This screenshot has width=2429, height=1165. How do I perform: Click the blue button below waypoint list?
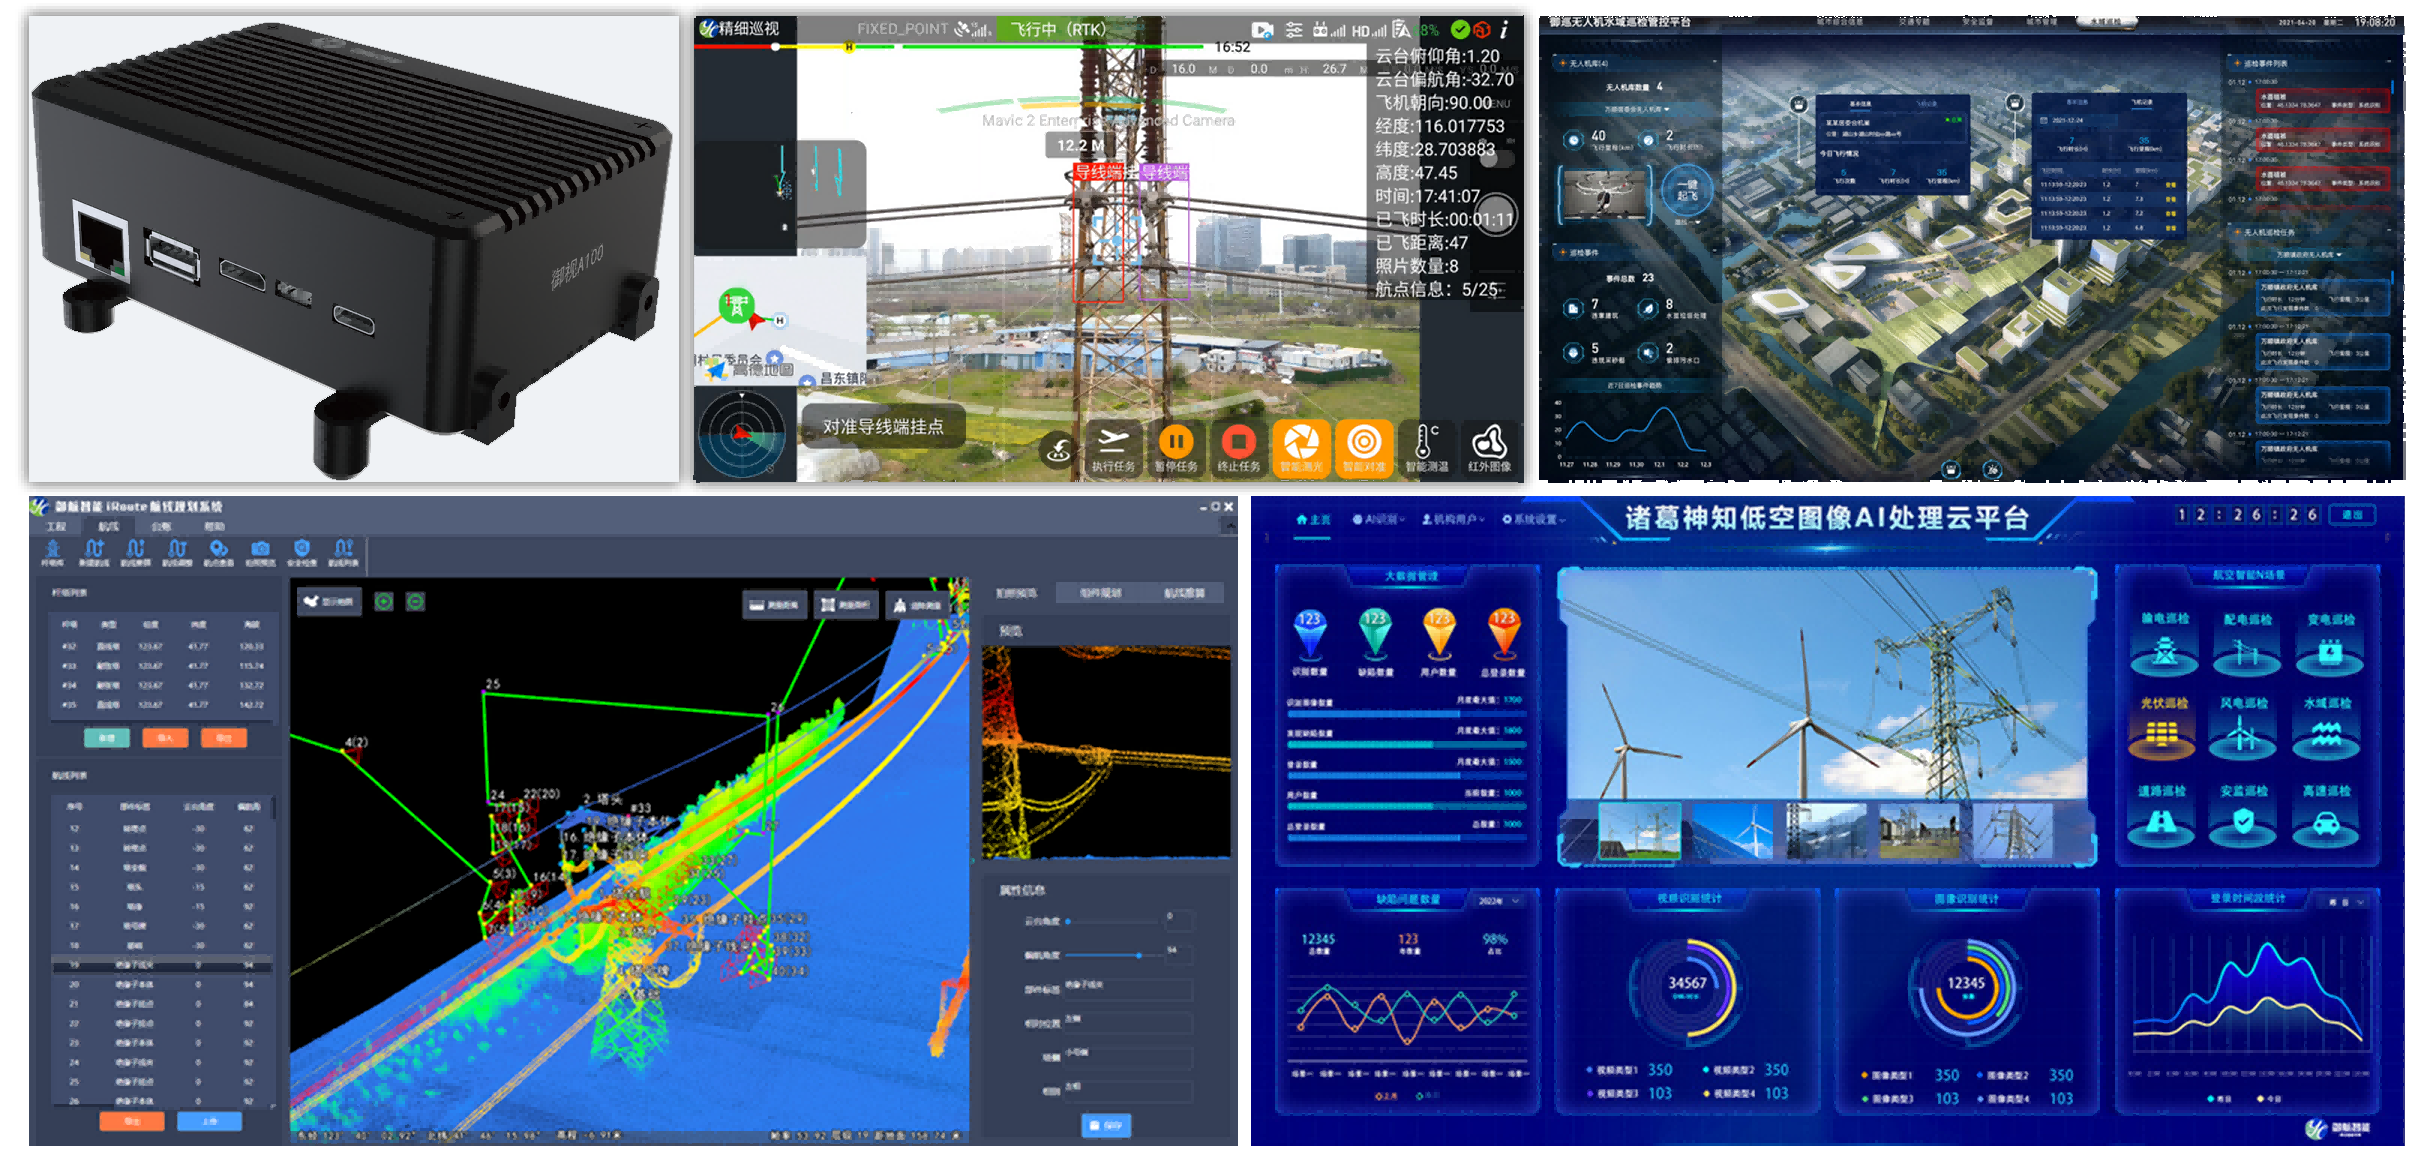pos(210,1121)
